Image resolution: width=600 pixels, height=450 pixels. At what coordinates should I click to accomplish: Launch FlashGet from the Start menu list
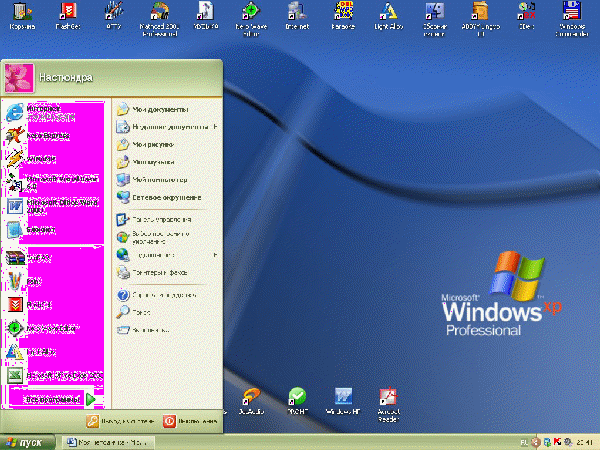coord(54,305)
